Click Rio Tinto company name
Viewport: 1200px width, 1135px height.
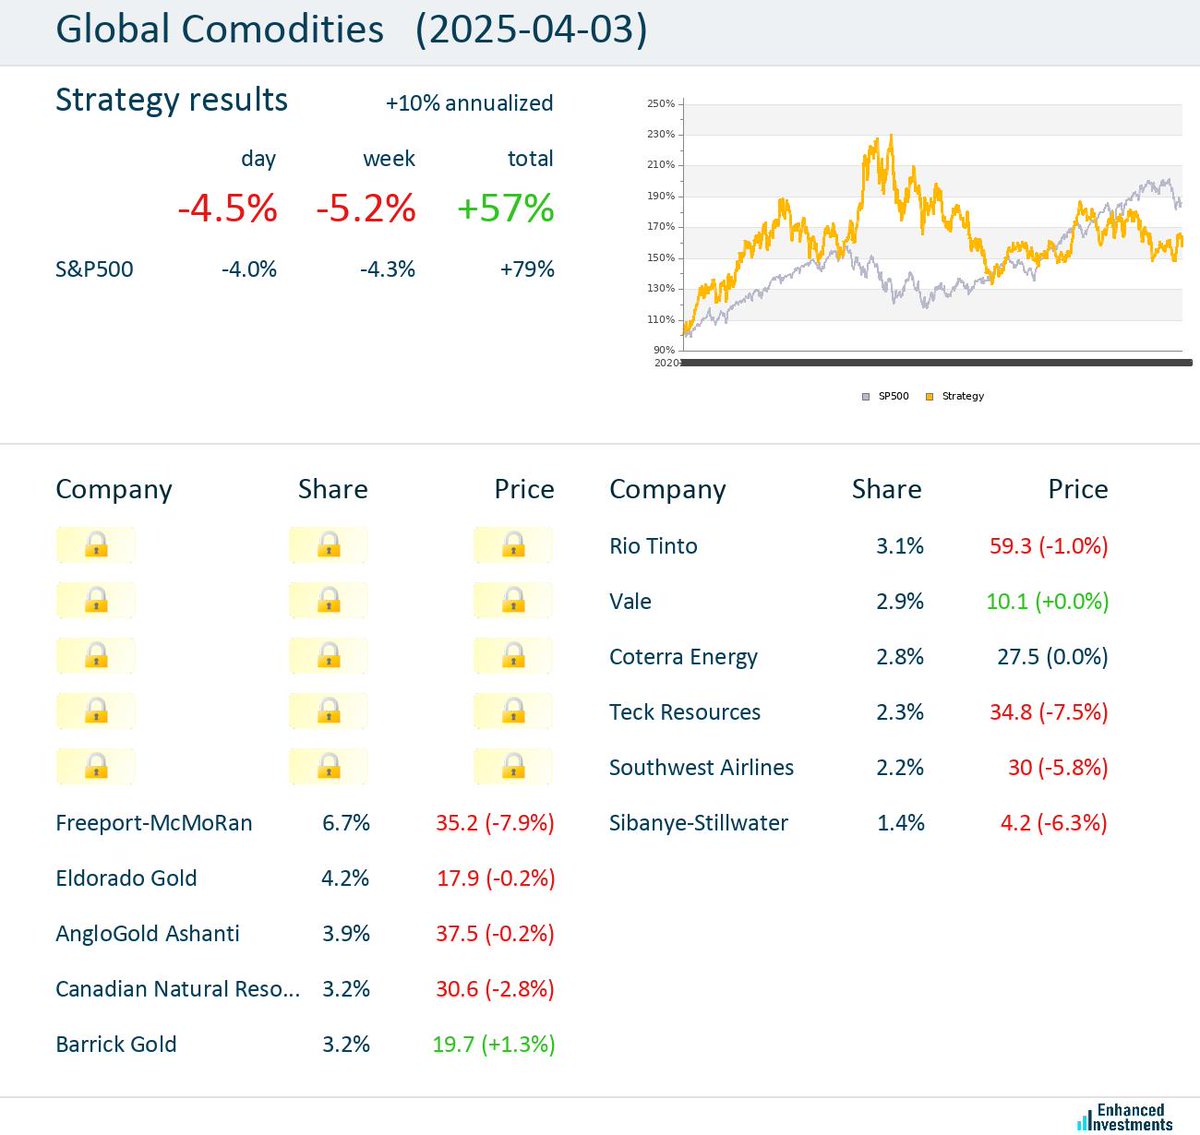click(653, 546)
